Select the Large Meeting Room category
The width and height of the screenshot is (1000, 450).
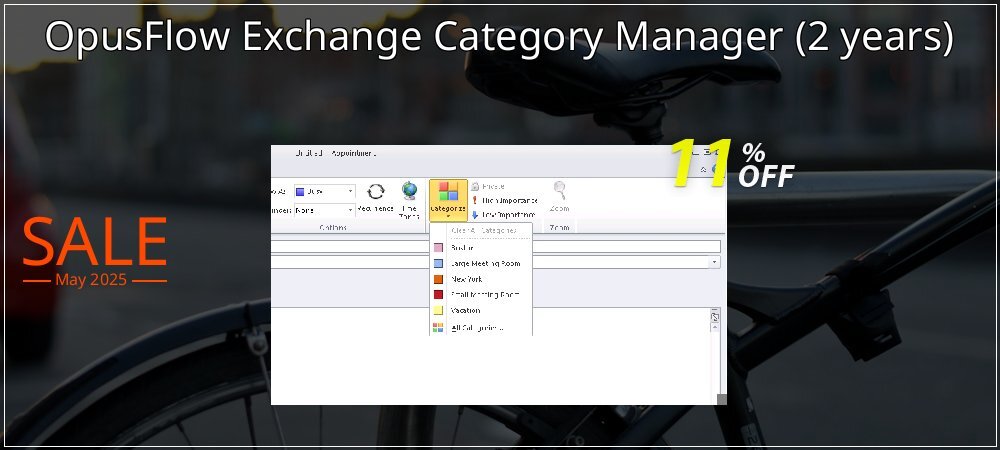tap(482, 263)
